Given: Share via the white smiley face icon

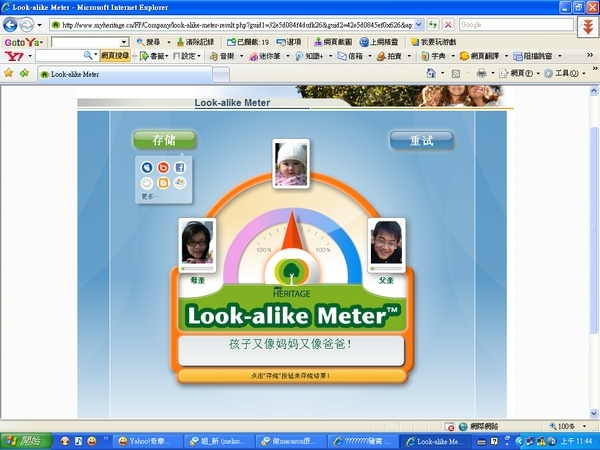Looking at the screenshot, I should [147, 183].
